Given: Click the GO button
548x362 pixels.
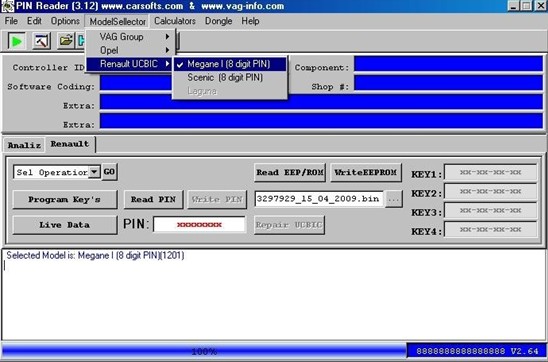Looking at the screenshot, I should pyautogui.click(x=109, y=172).
